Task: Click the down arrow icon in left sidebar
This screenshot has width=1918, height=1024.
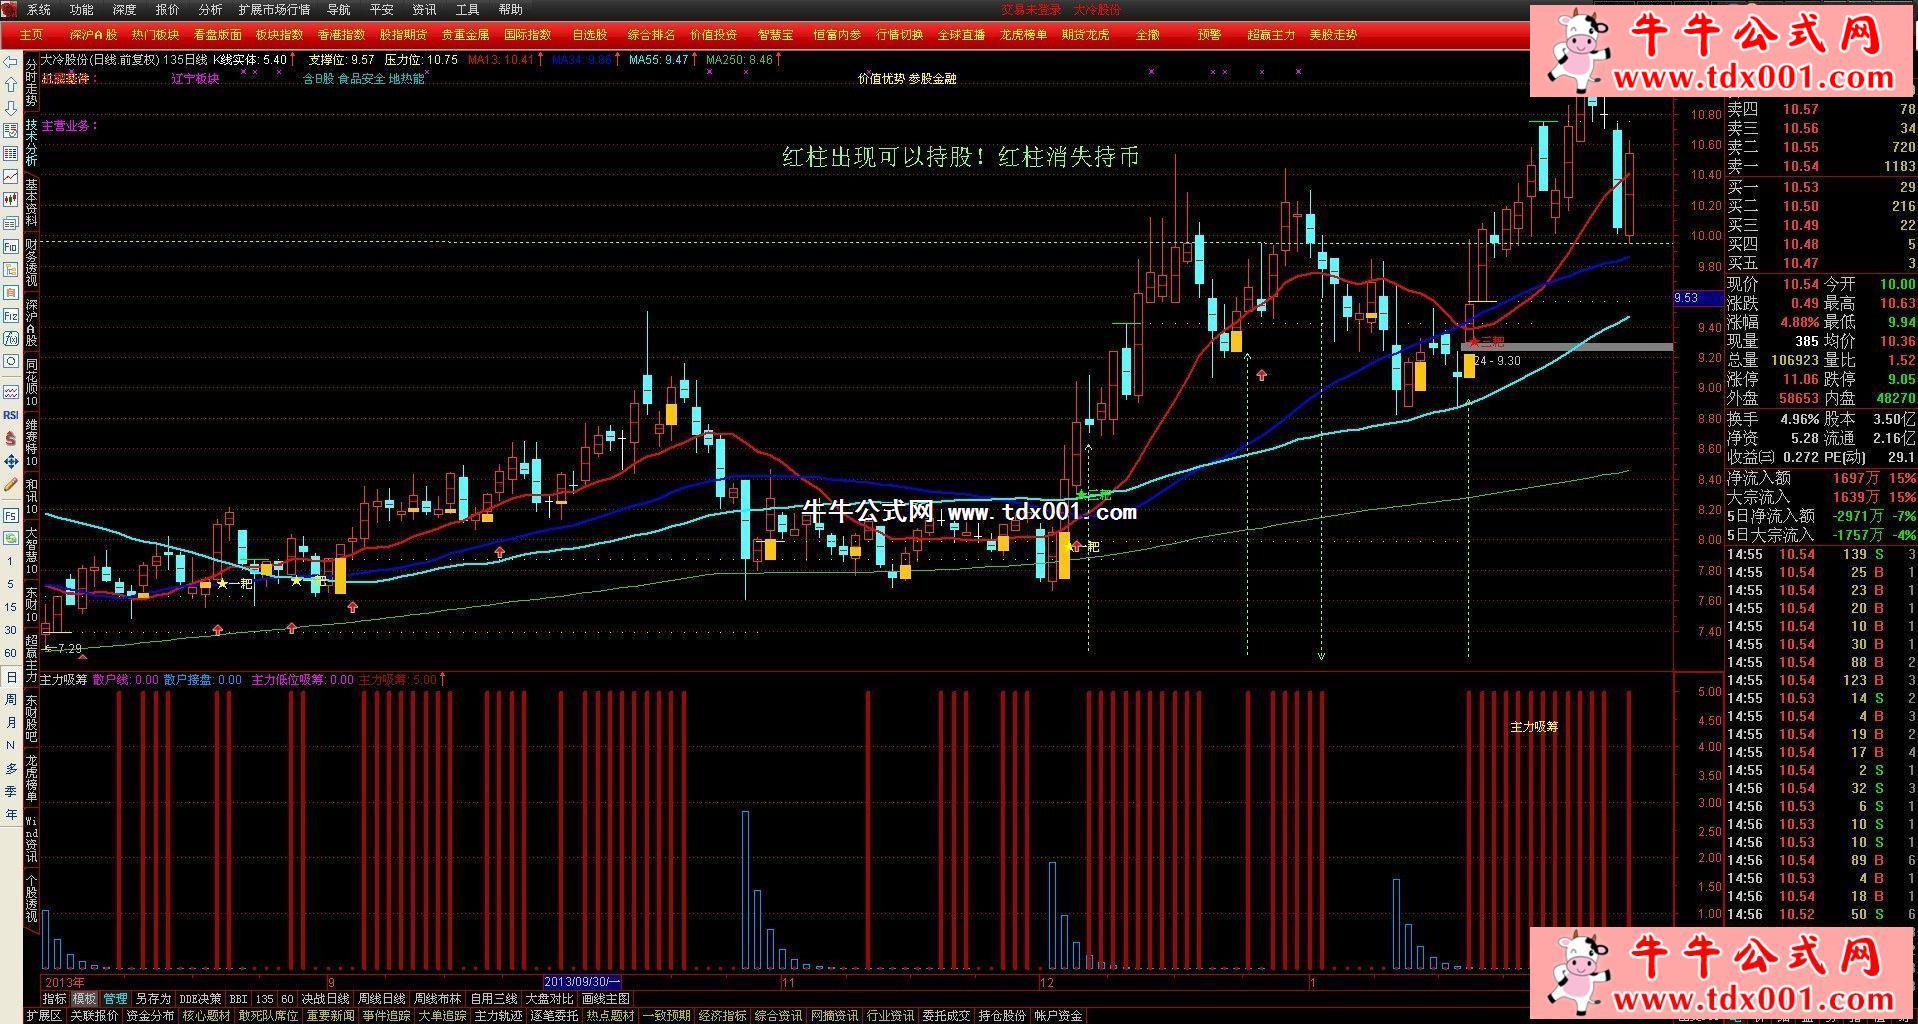Action: (x=11, y=108)
